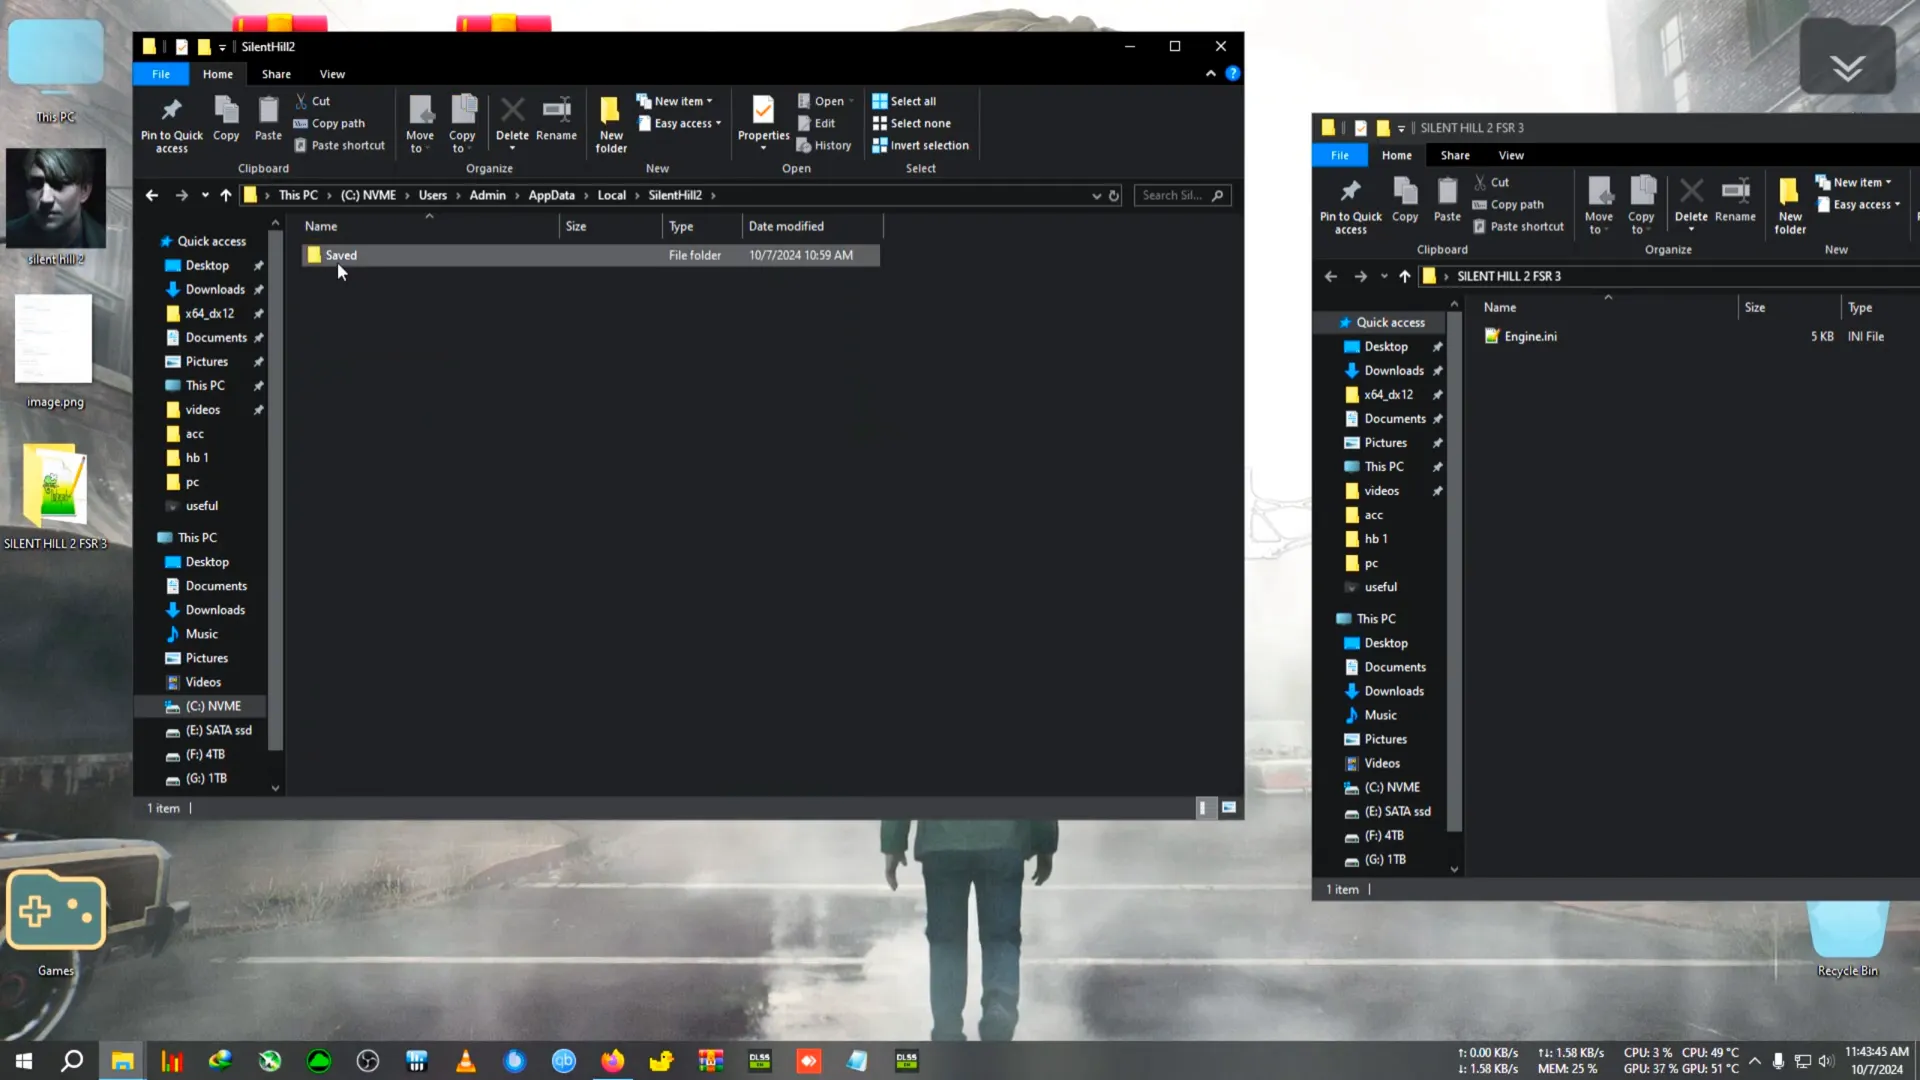Go up one level in SilentHill2 window
Screen dimensions: 1920x1080
[226, 195]
